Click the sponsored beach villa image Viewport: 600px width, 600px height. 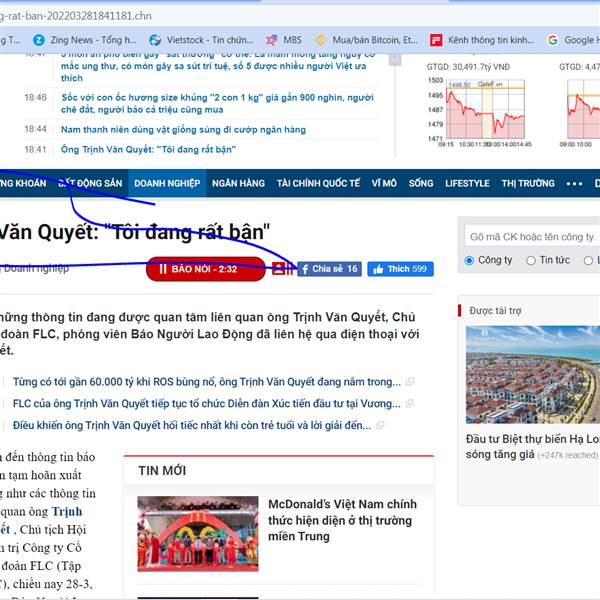533,375
